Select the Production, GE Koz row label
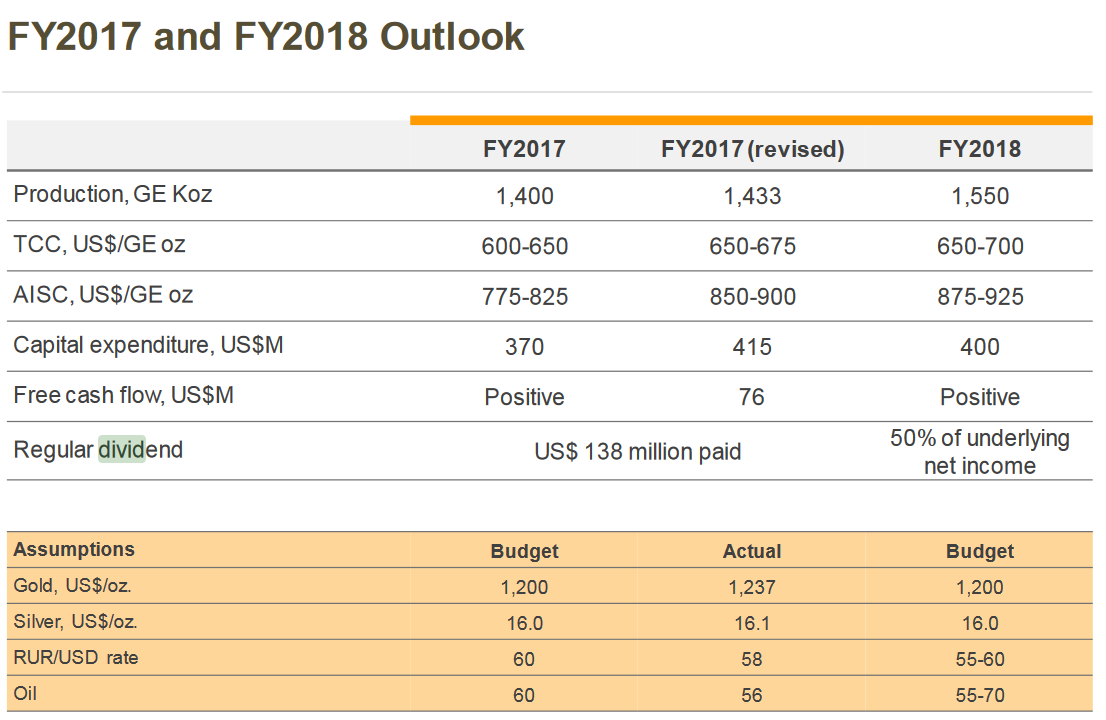The image size is (1106, 720). pos(113,194)
